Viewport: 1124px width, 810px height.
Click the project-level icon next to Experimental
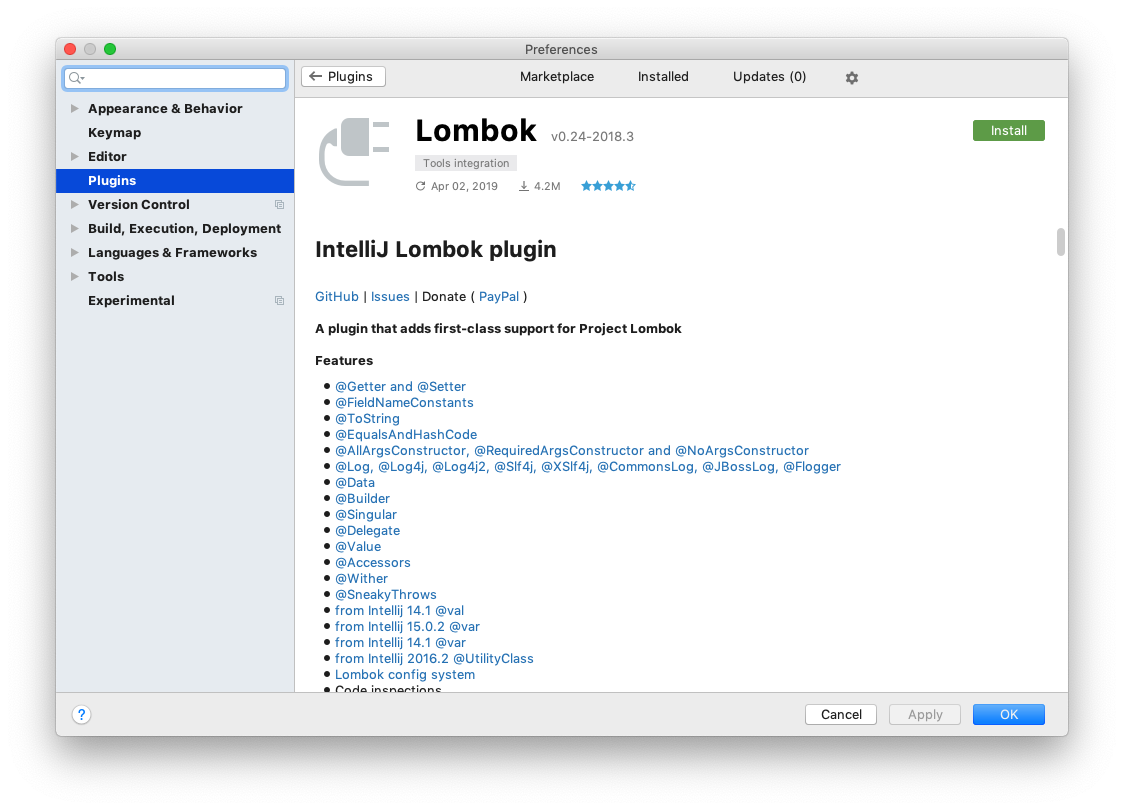(280, 301)
